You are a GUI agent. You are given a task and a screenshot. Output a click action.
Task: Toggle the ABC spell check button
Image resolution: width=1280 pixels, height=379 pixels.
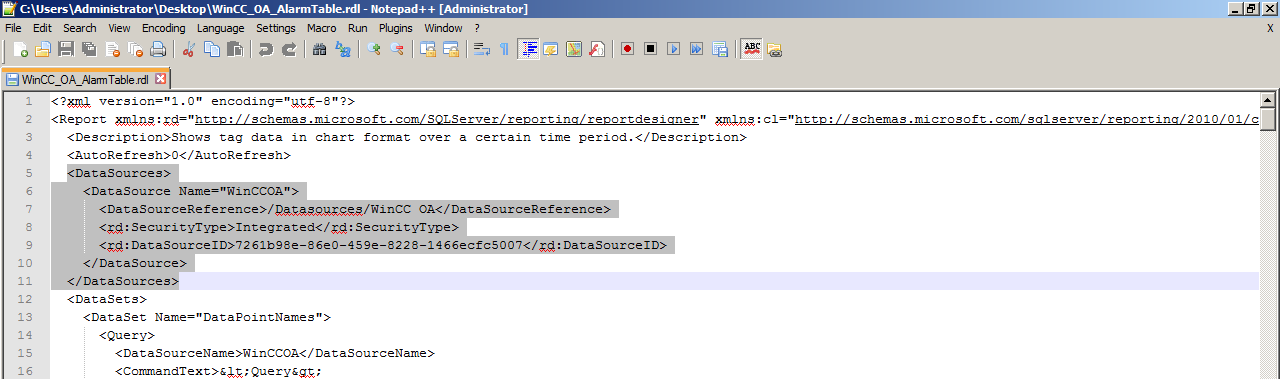click(x=750, y=49)
